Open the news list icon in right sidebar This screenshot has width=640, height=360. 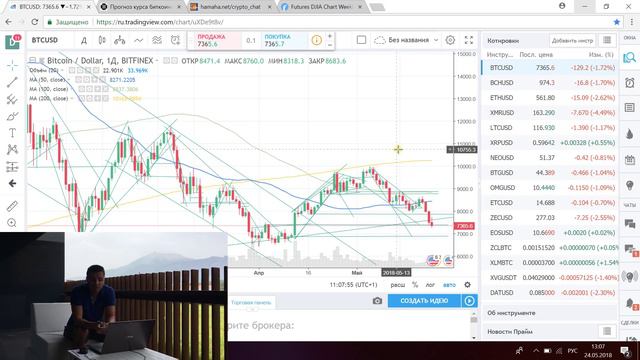tap(629, 108)
